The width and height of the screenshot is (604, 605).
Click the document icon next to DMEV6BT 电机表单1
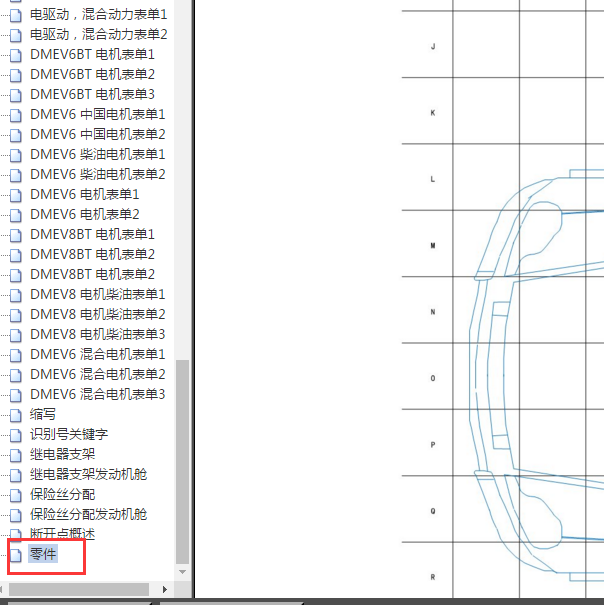point(15,55)
